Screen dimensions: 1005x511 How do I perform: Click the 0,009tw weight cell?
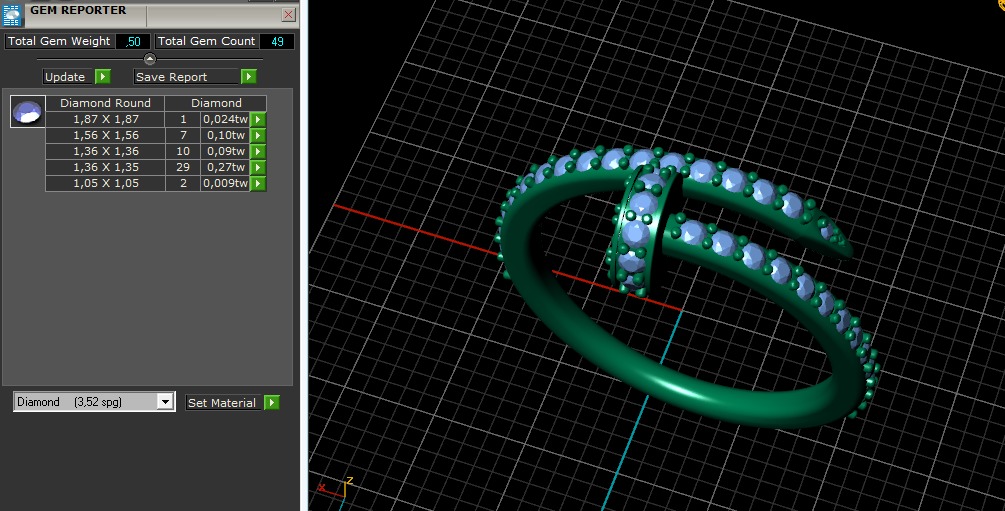225,183
